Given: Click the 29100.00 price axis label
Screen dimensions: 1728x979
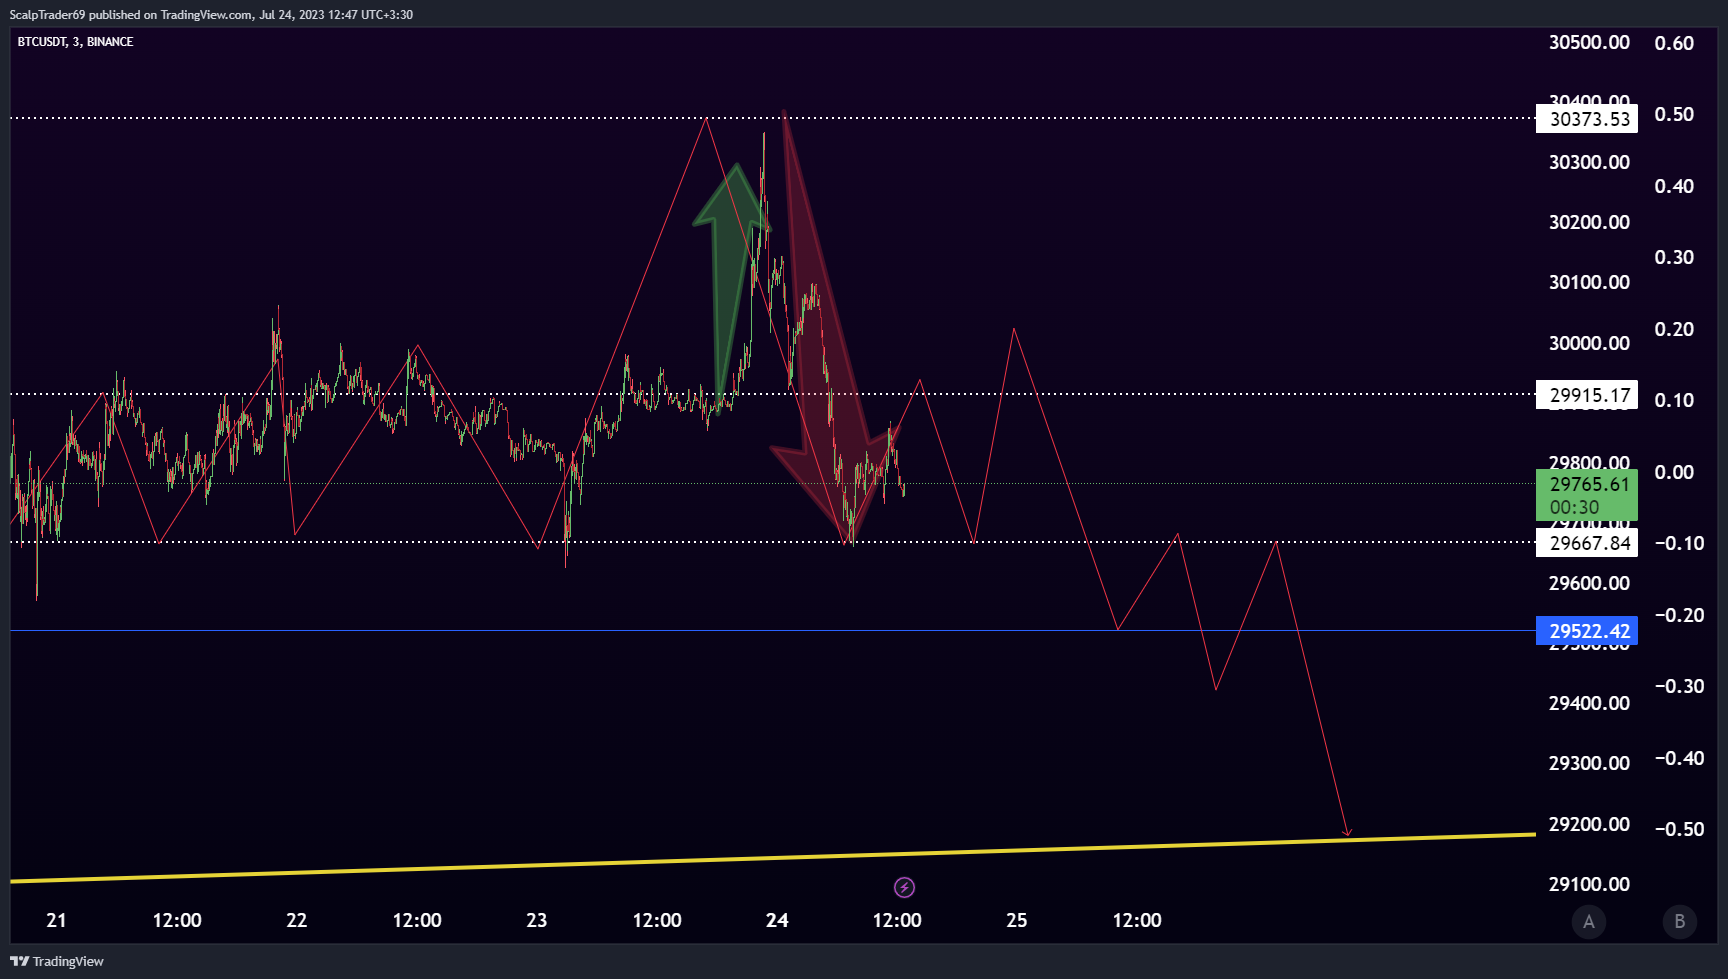Looking at the screenshot, I should pos(1589,884).
